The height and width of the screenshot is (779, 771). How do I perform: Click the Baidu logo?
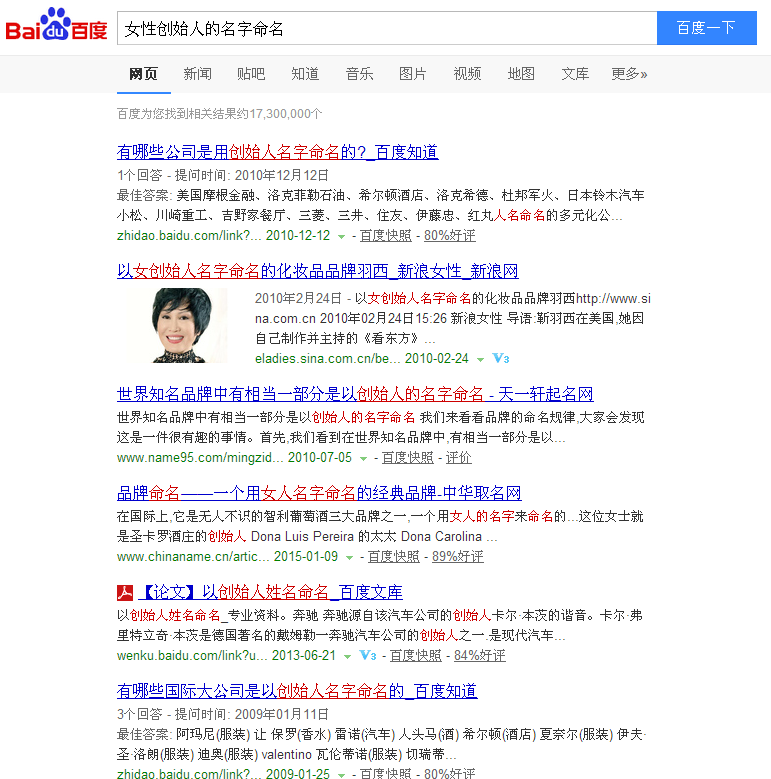56,24
